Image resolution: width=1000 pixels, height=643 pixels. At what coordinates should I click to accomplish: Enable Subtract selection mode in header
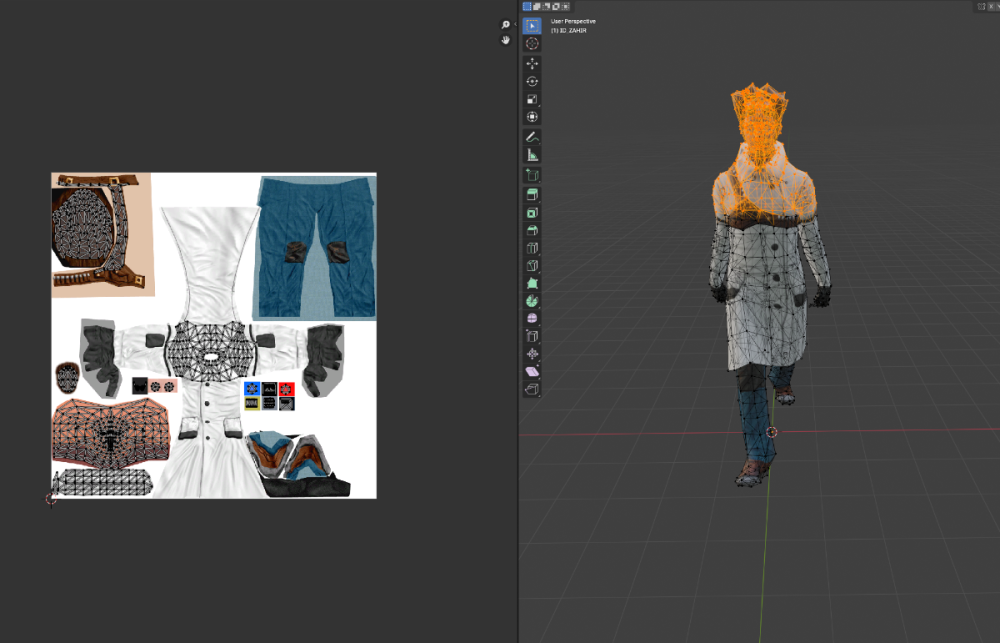pos(546,6)
